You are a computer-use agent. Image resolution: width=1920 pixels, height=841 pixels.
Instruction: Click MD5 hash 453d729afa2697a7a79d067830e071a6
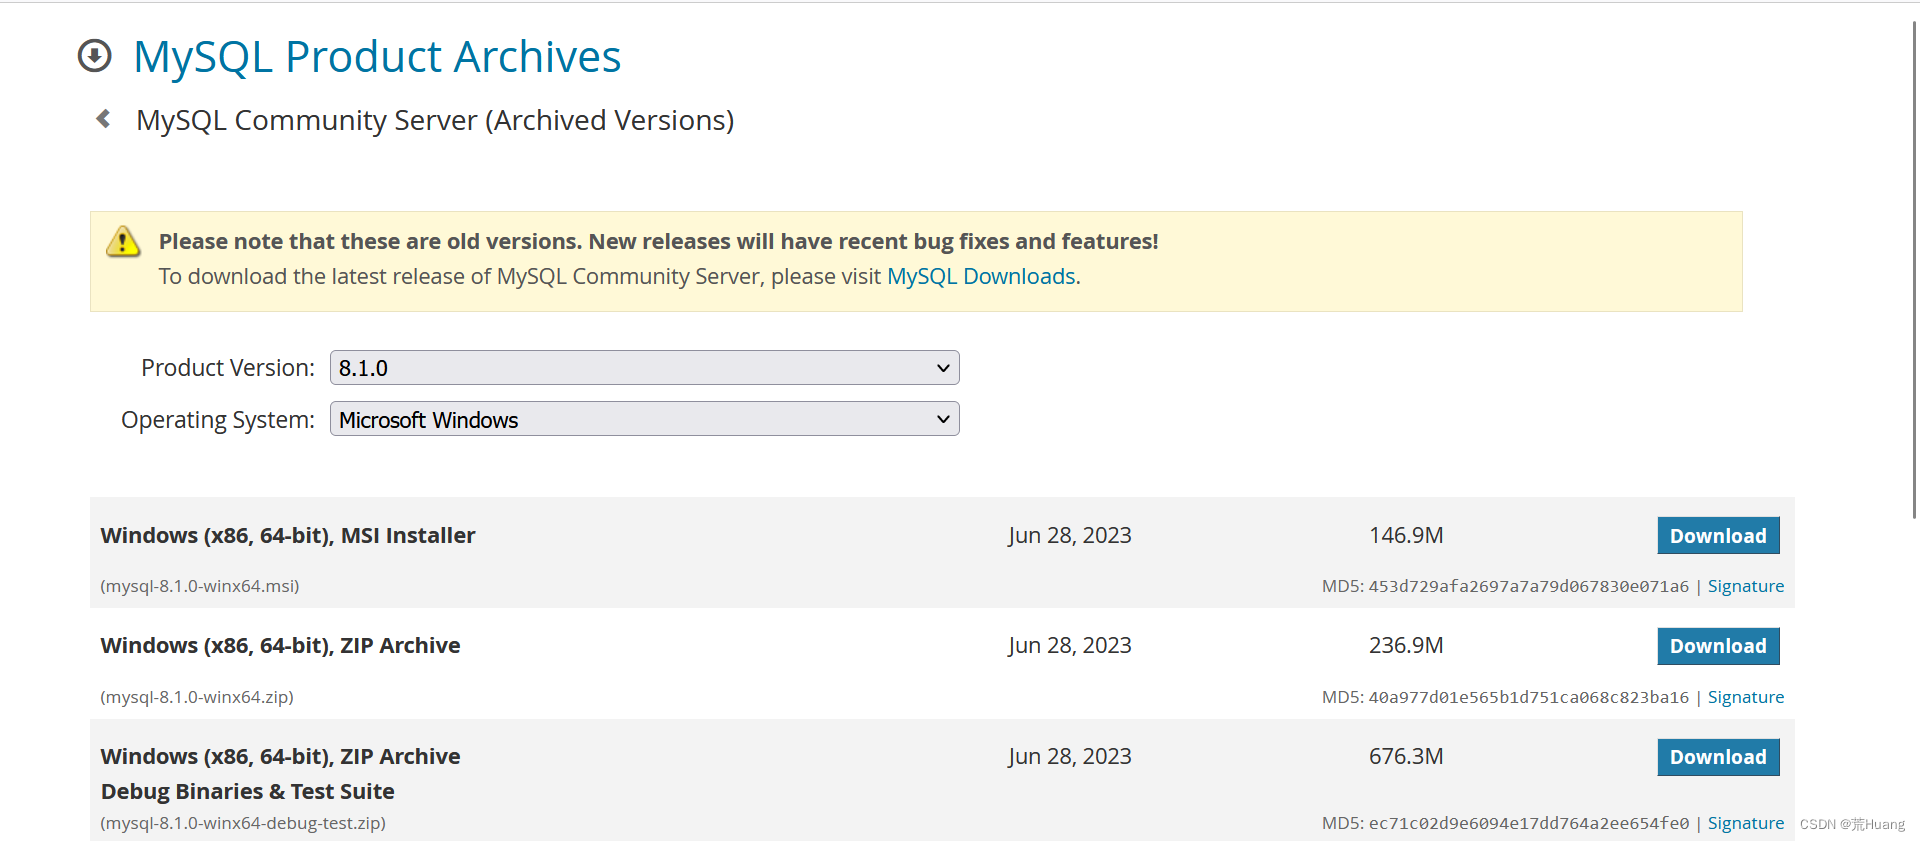coord(1528,586)
